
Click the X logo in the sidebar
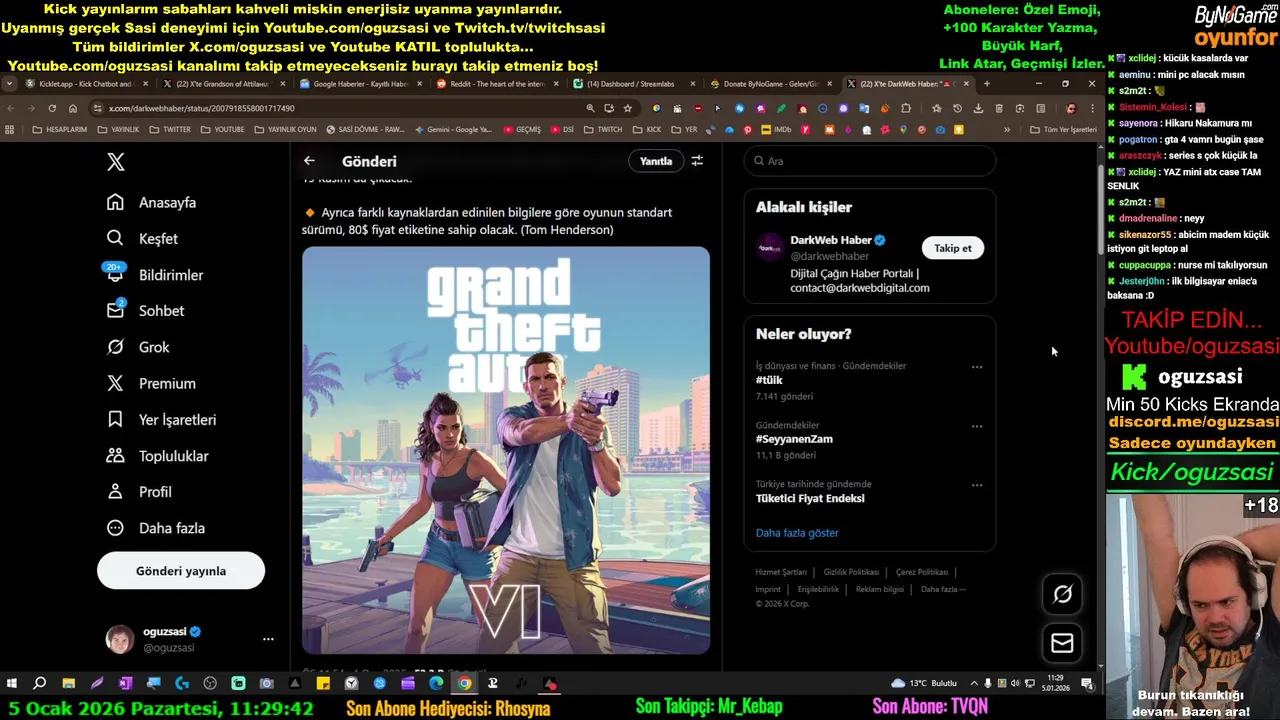click(116, 162)
